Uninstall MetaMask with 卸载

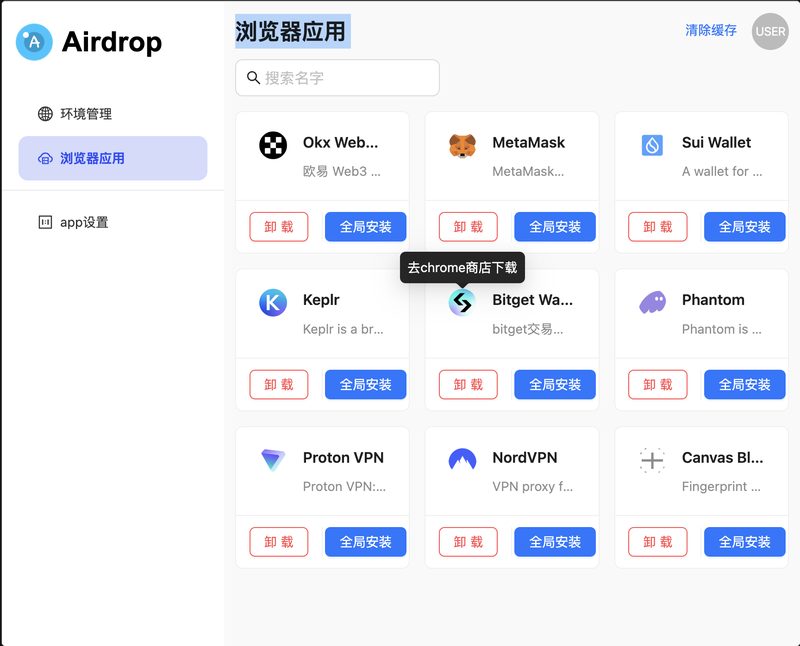[468, 227]
